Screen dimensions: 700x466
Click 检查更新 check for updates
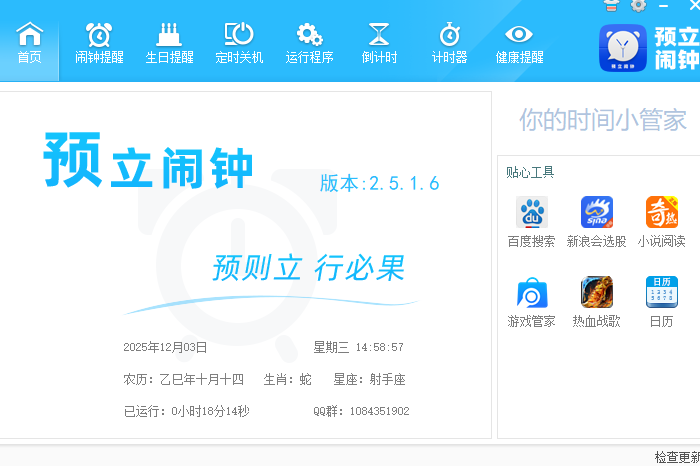[x=676, y=456]
